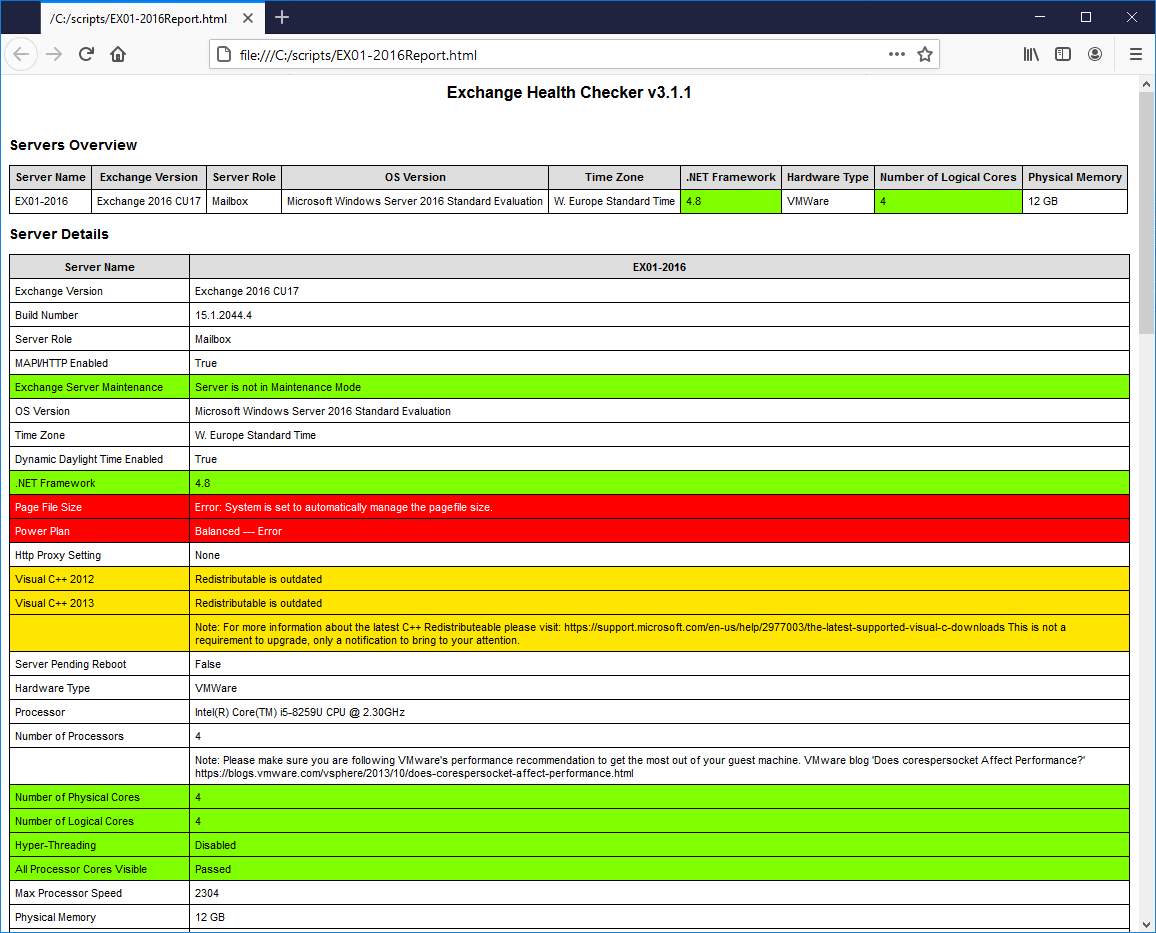Reload the EX01-2016 report page
1156x933 pixels.
click(x=86, y=55)
